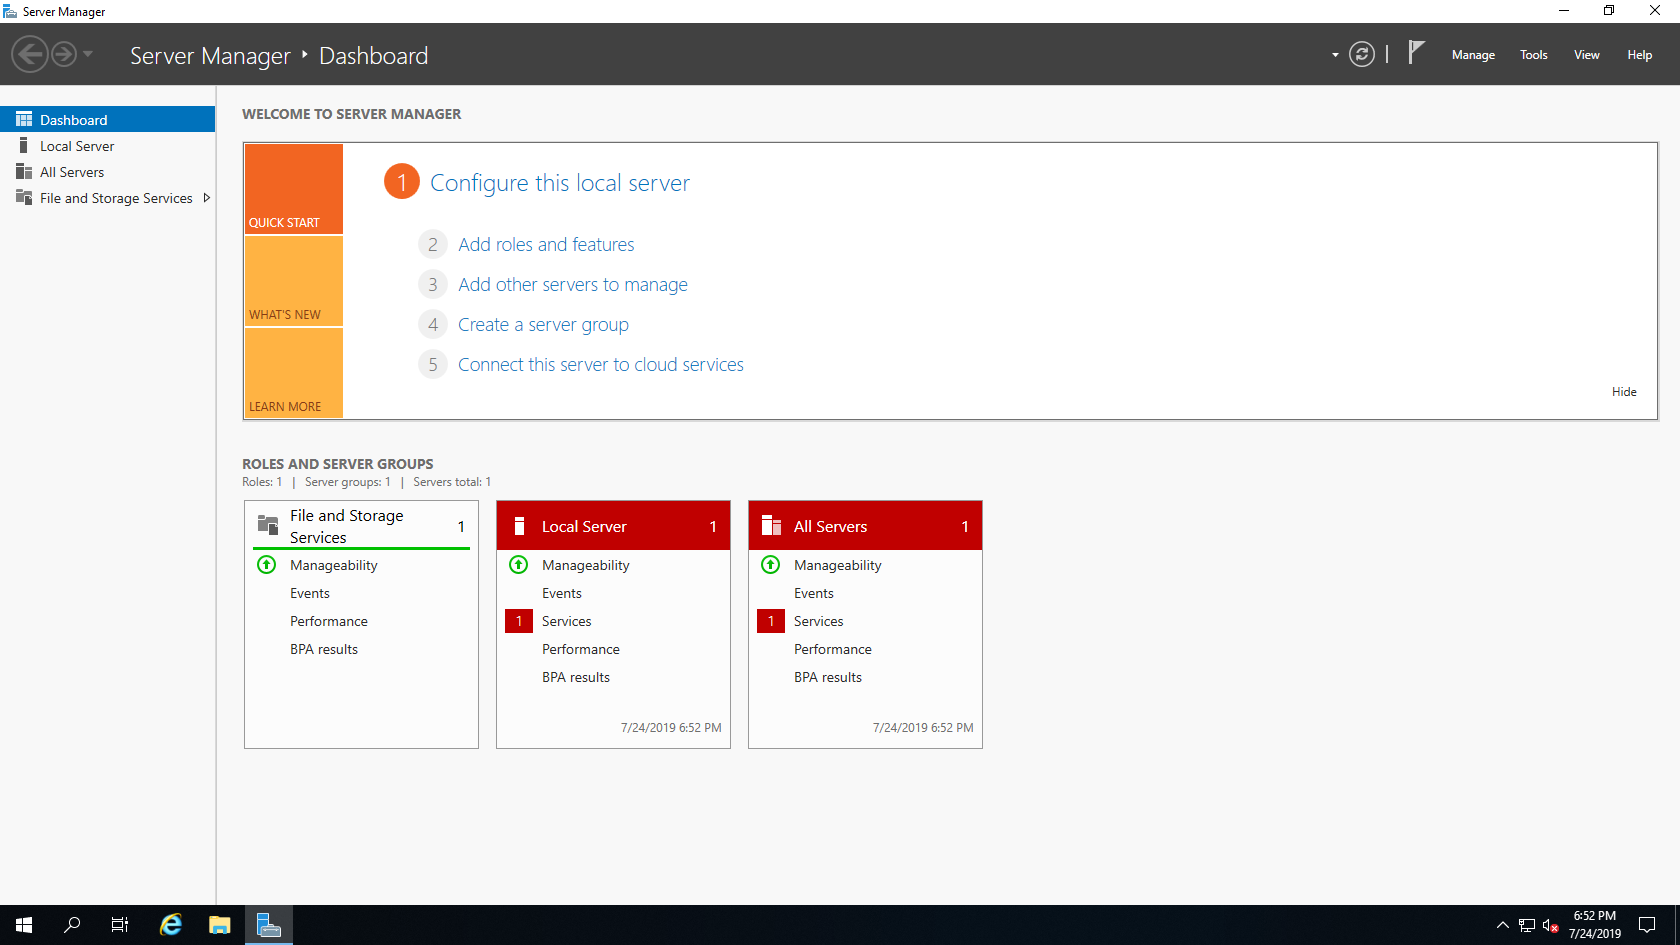Click the forward navigation arrow

64,54
